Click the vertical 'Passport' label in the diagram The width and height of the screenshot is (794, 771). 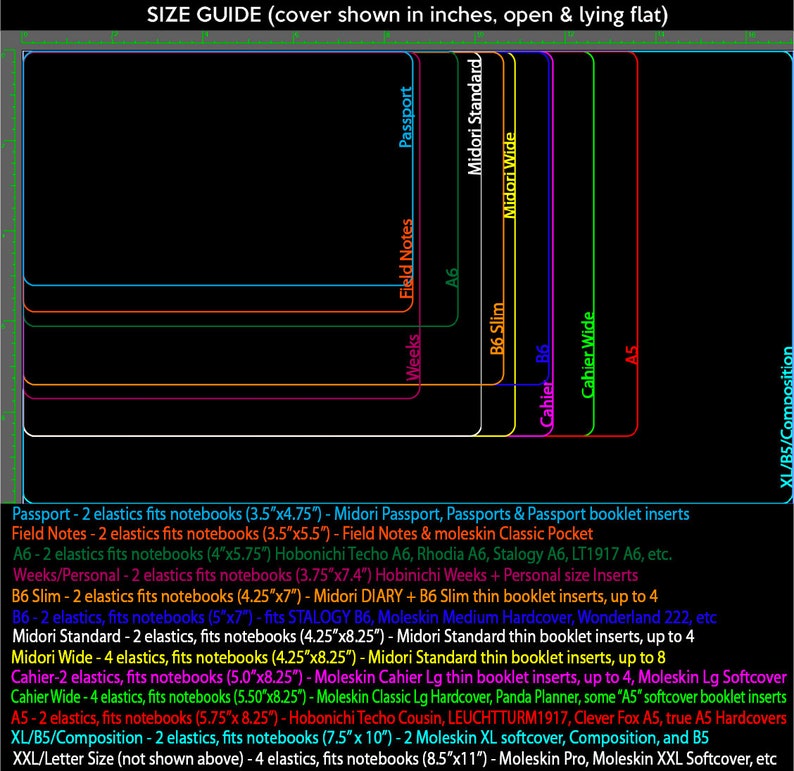point(406,117)
